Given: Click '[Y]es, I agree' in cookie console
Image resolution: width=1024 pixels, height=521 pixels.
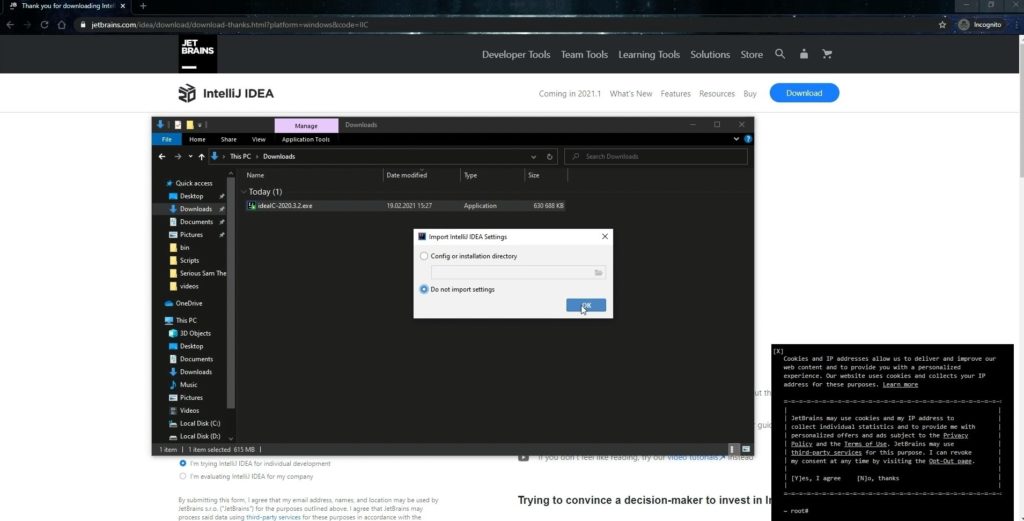Looking at the screenshot, I should (x=816, y=478).
